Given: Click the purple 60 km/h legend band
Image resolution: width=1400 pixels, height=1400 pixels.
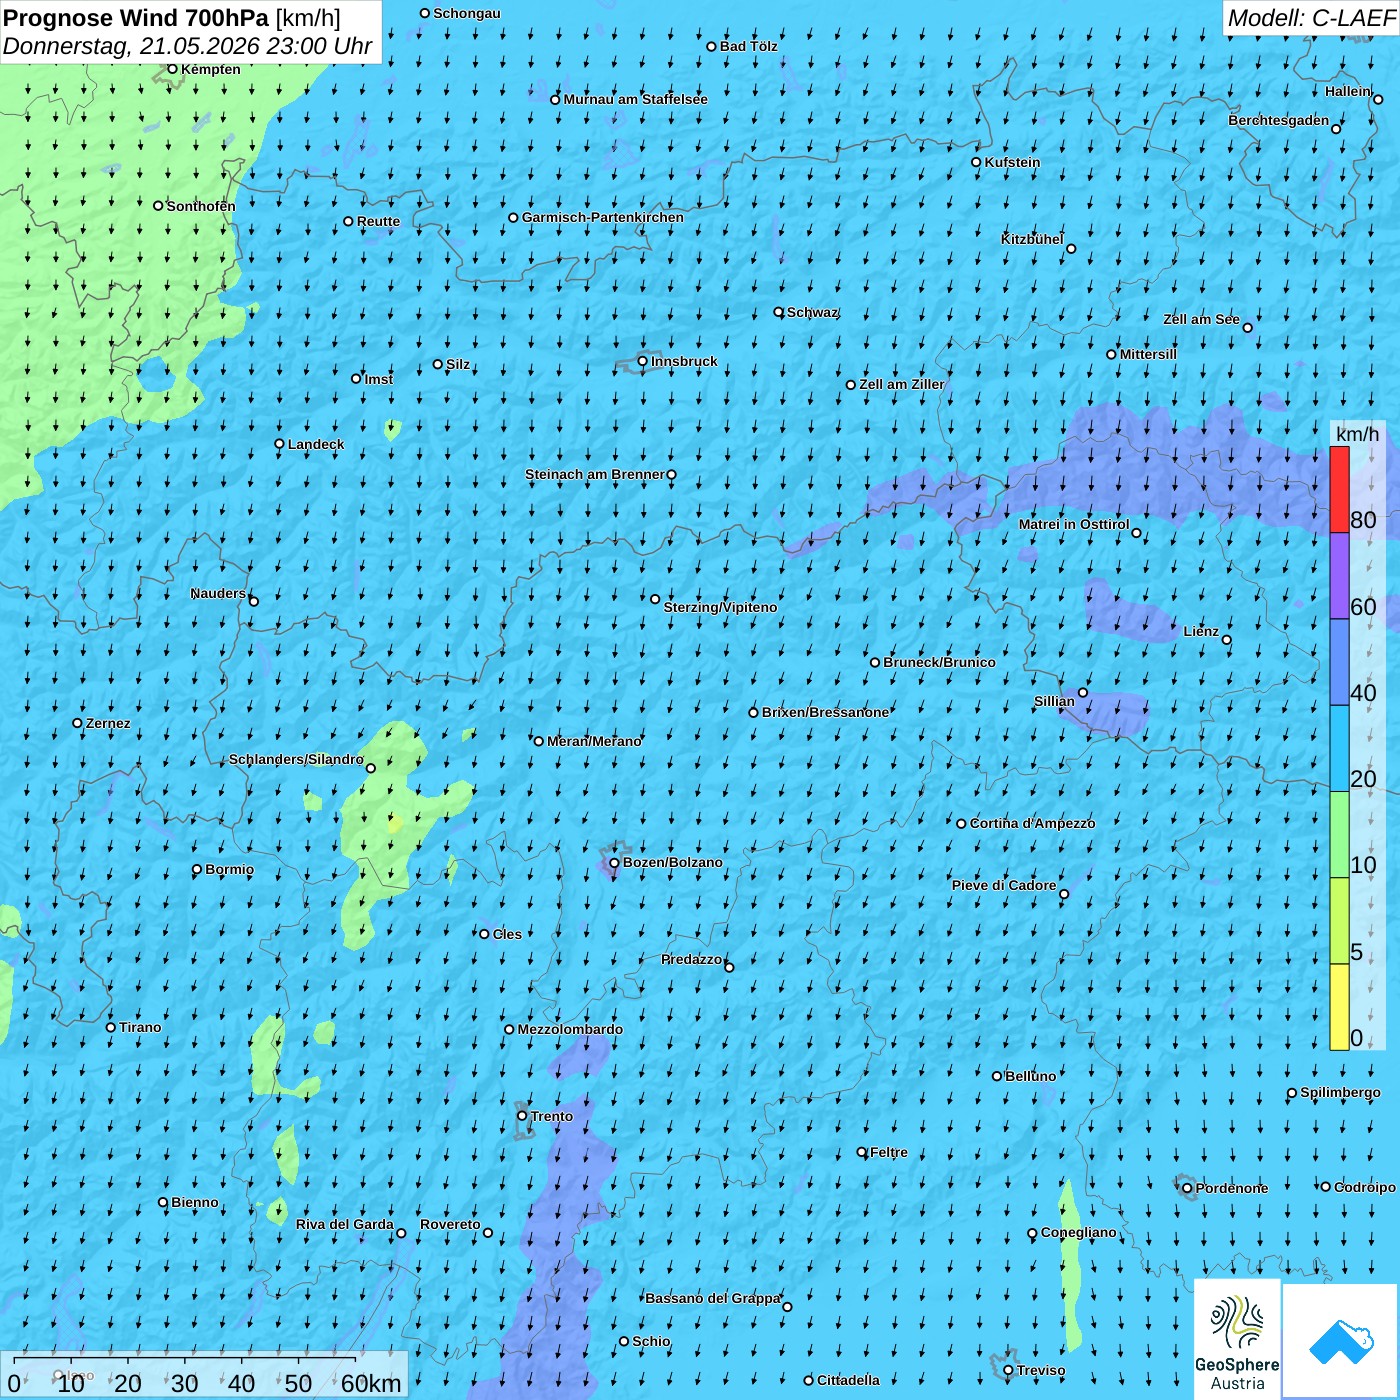Looking at the screenshot, I should pos(1339,576).
